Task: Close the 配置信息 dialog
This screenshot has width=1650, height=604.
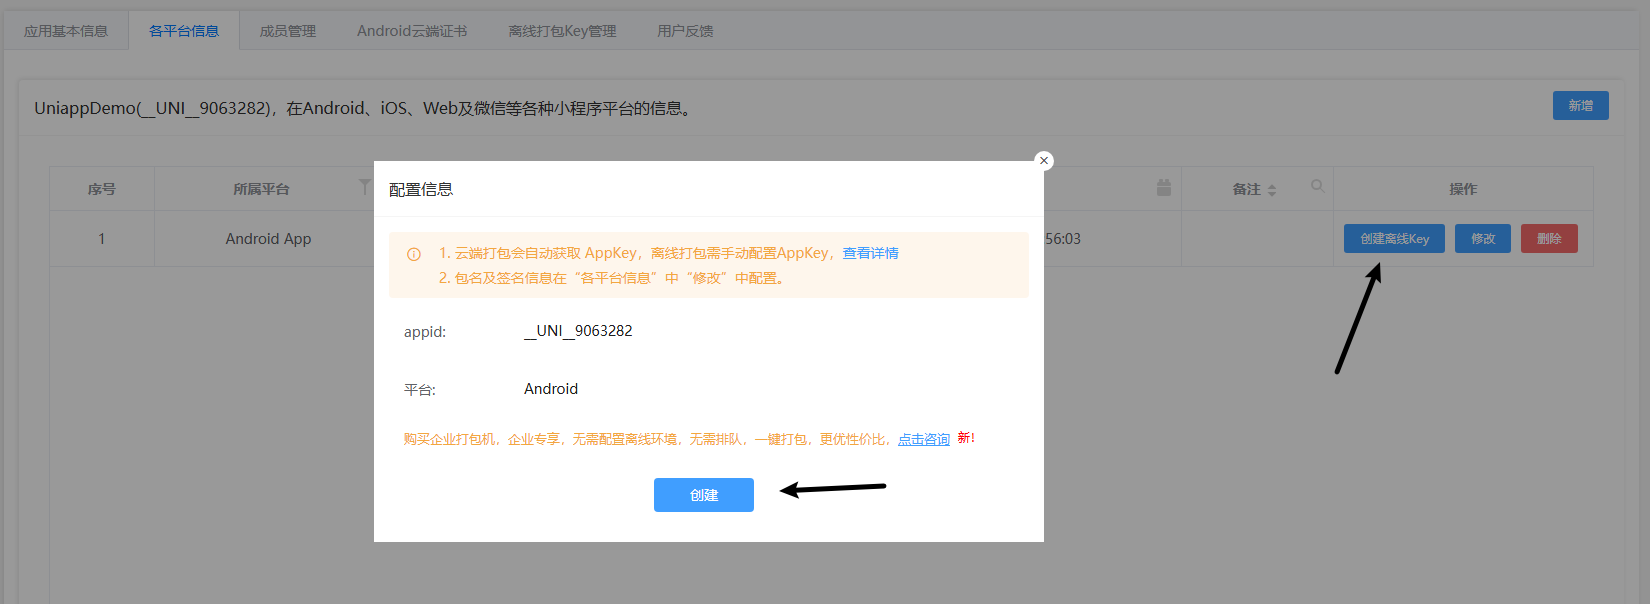Action: click(1044, 160)
